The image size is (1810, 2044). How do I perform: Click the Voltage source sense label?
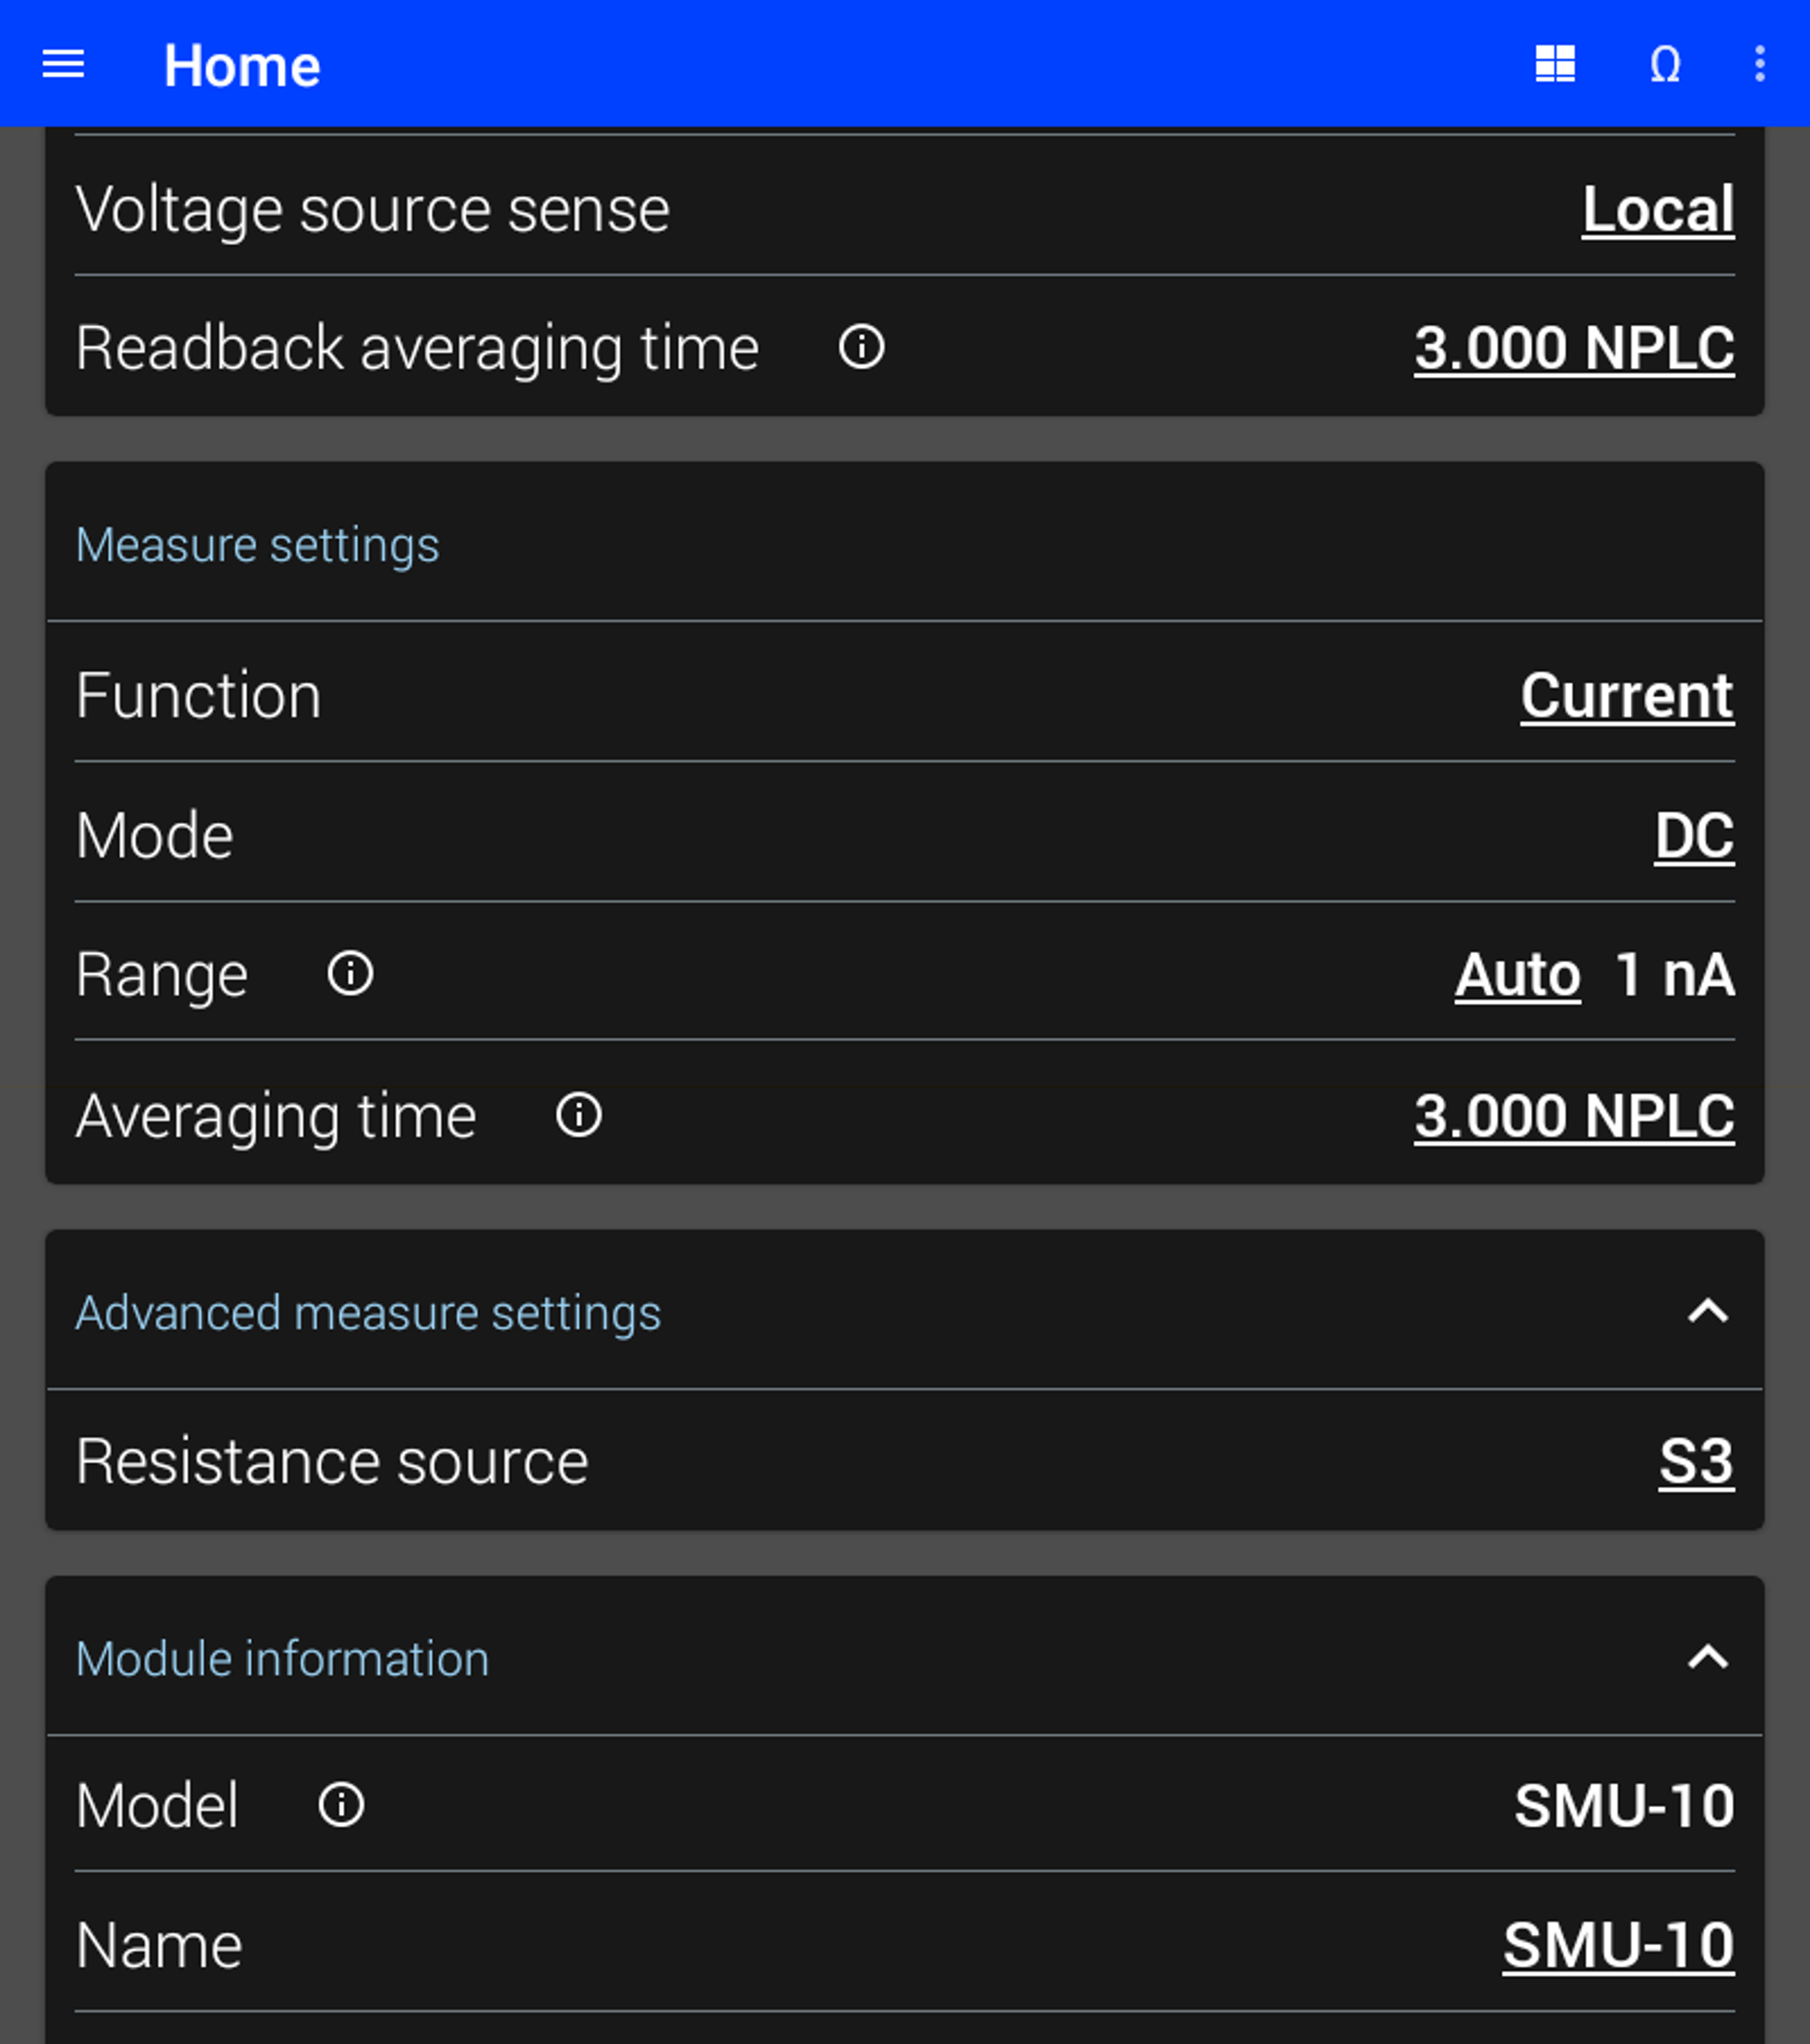373,211
